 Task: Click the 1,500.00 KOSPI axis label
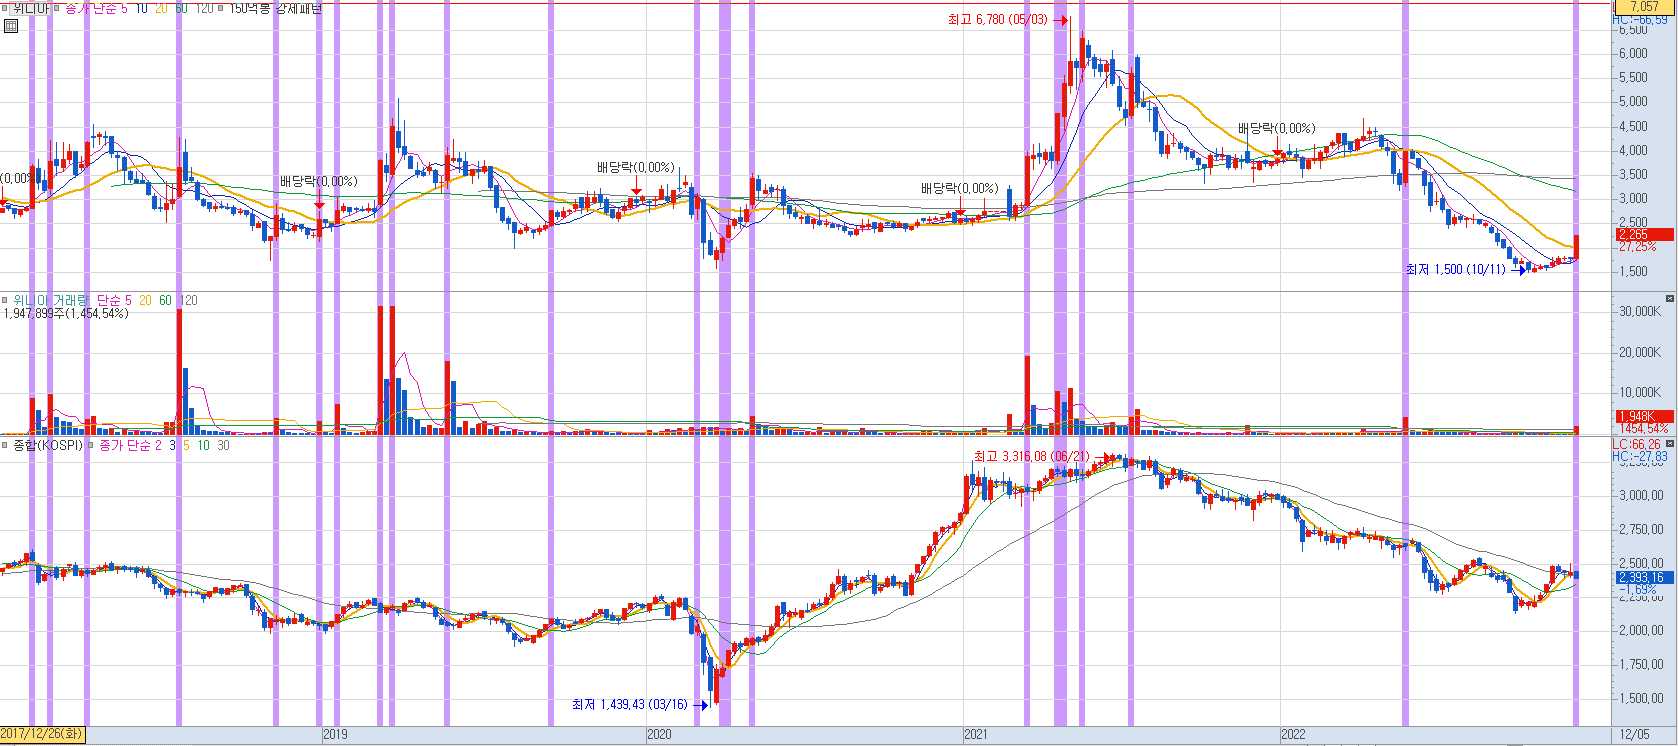point(1640,698)
